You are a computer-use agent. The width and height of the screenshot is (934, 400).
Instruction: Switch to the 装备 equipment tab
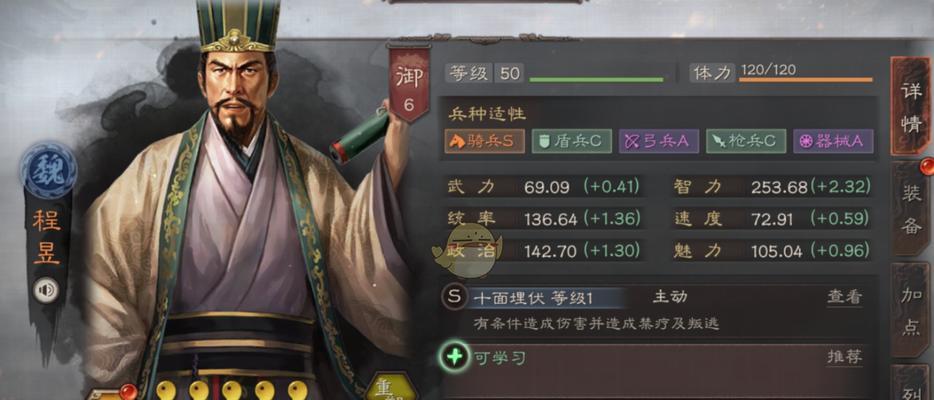pos(911,210)
